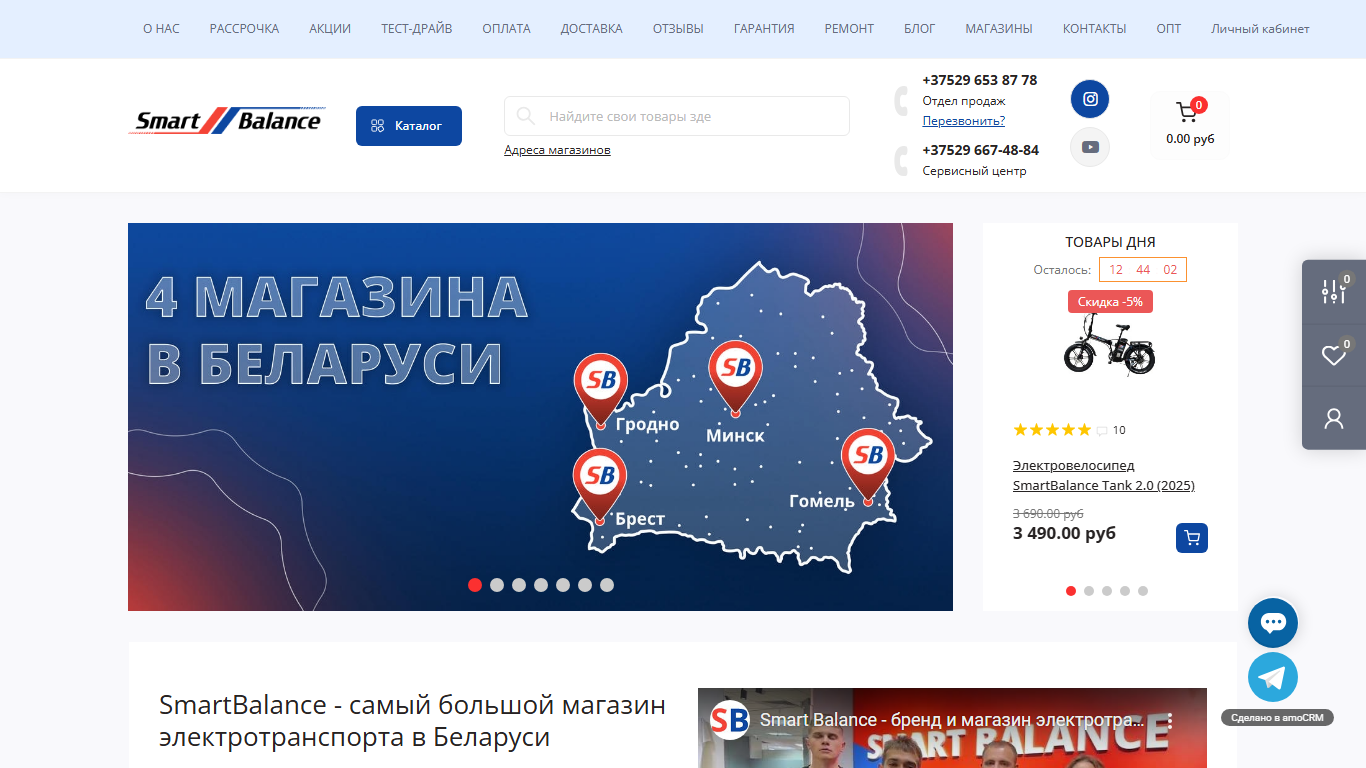1366x768 pixels.
Task: Open the ОТЗЫВЫ menu item
Action: point(678,29)
